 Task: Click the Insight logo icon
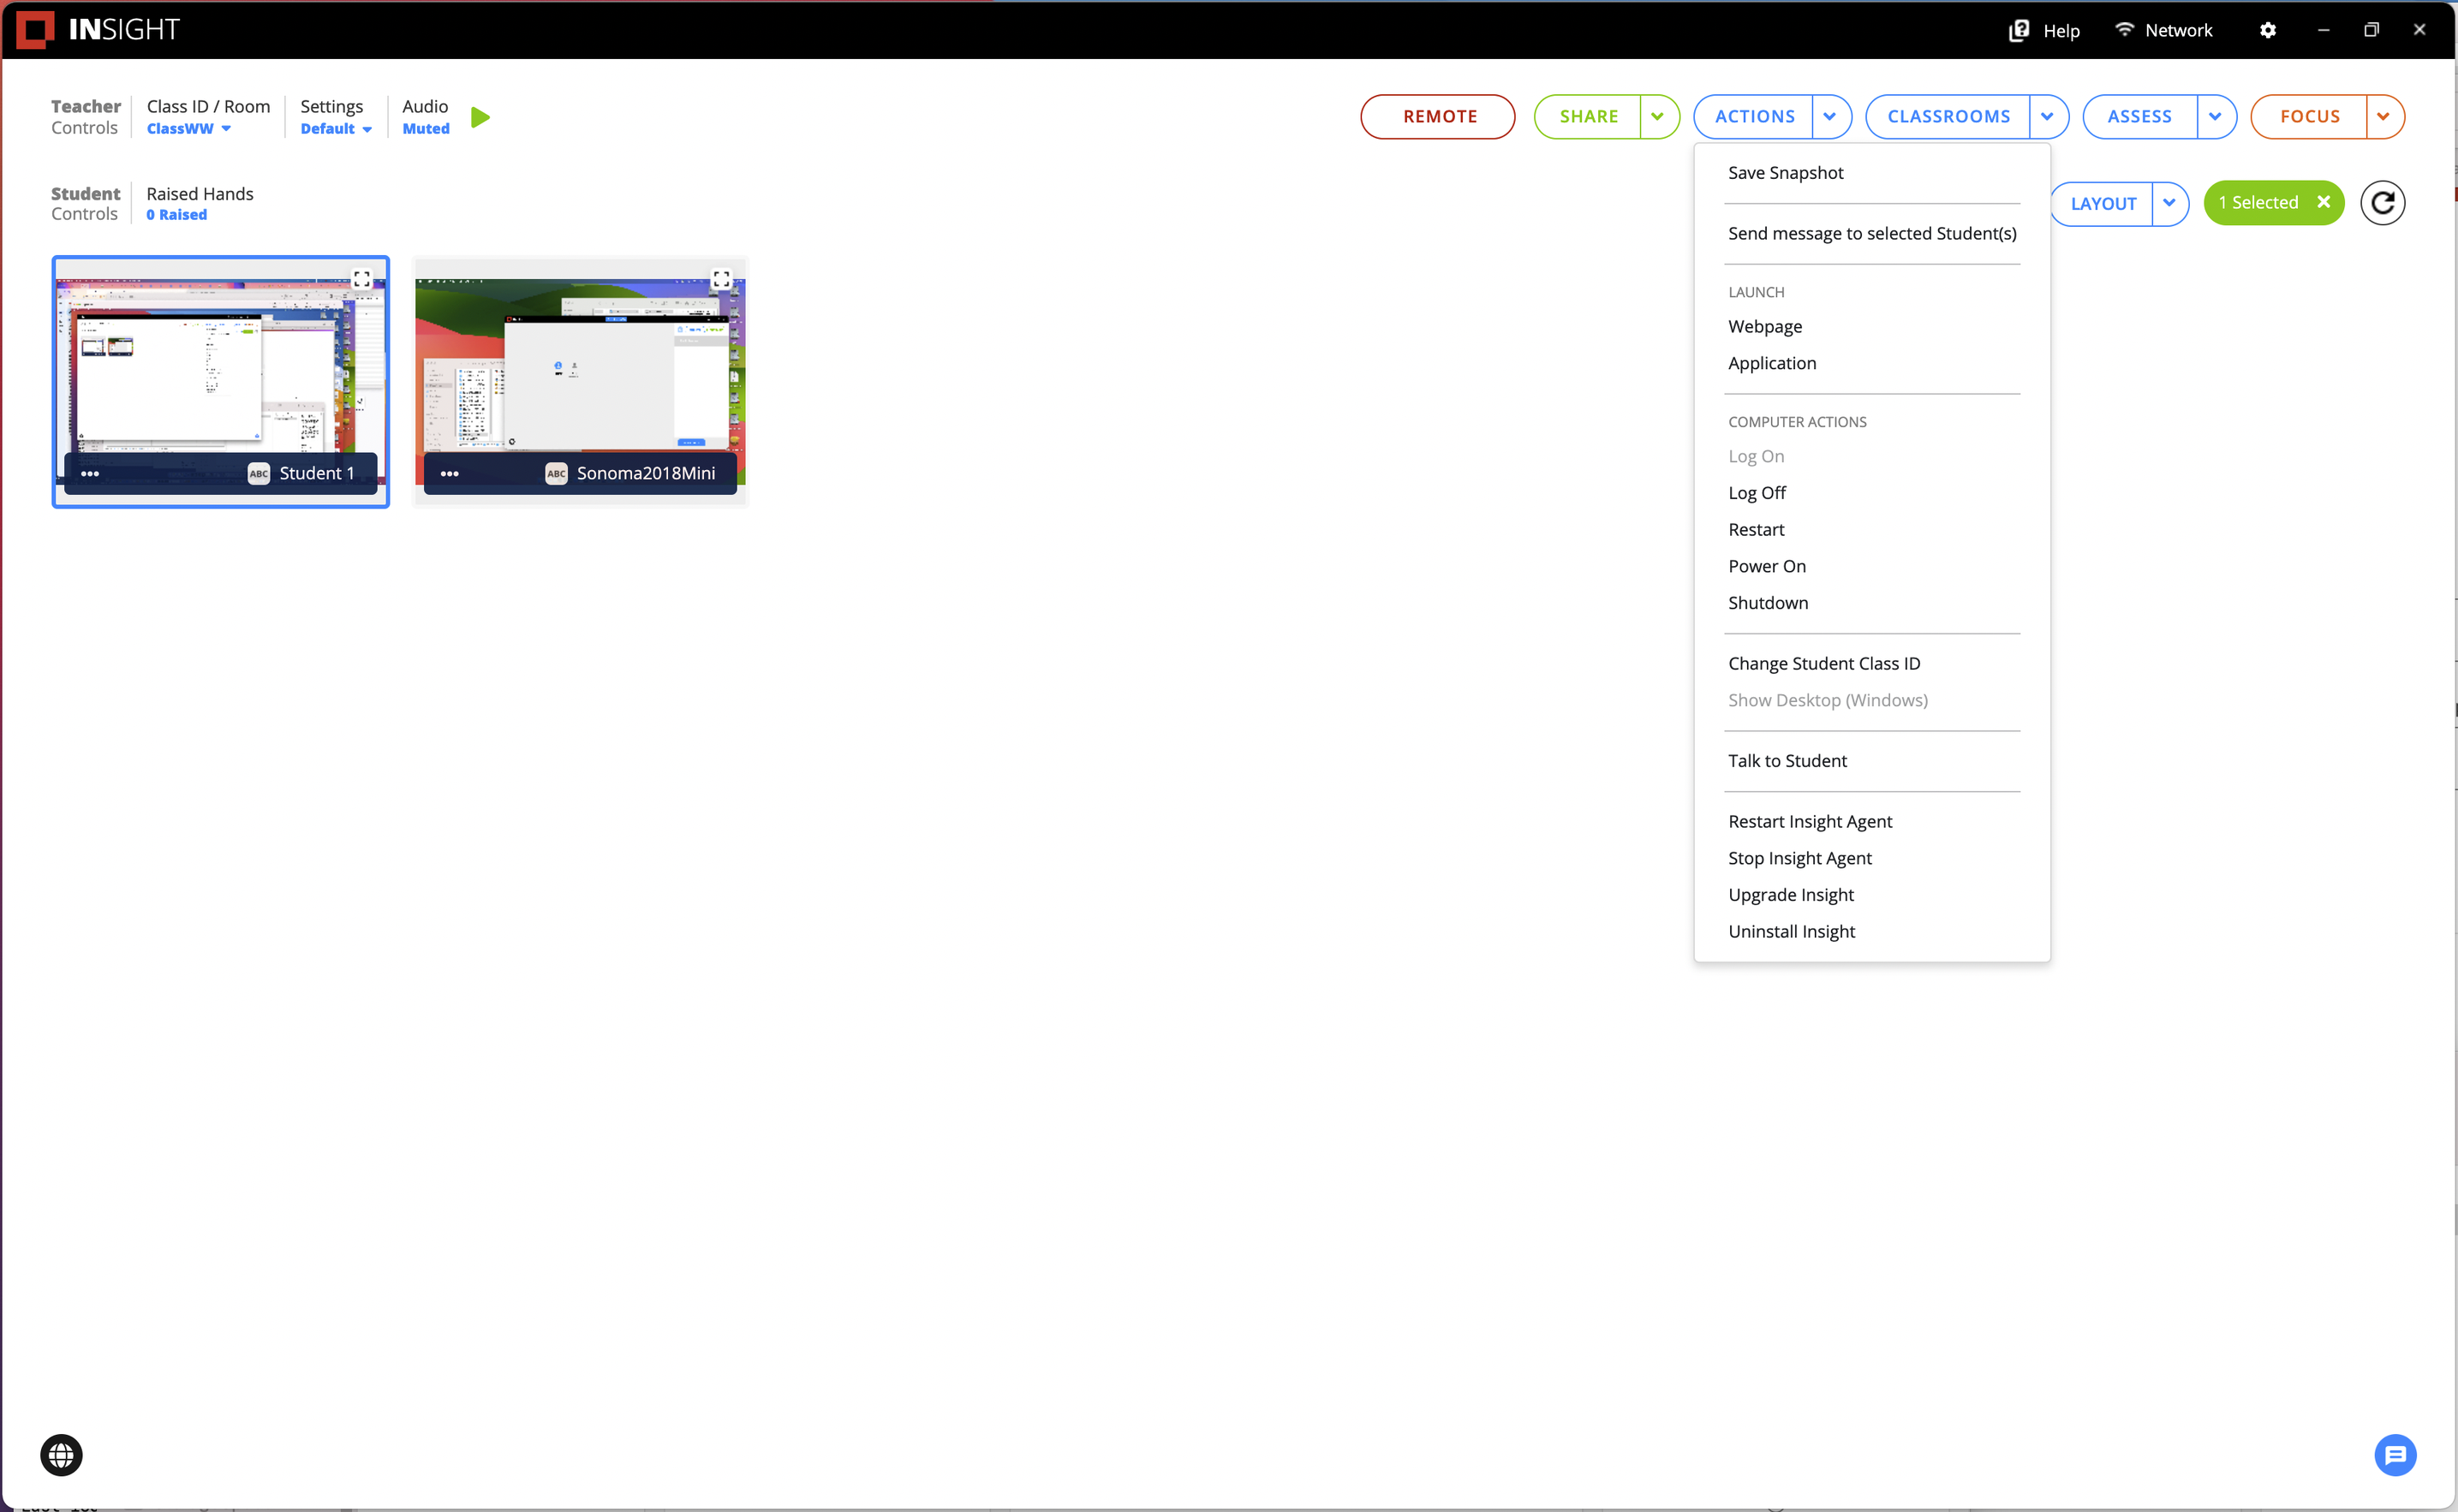click(x=35, y=29)
